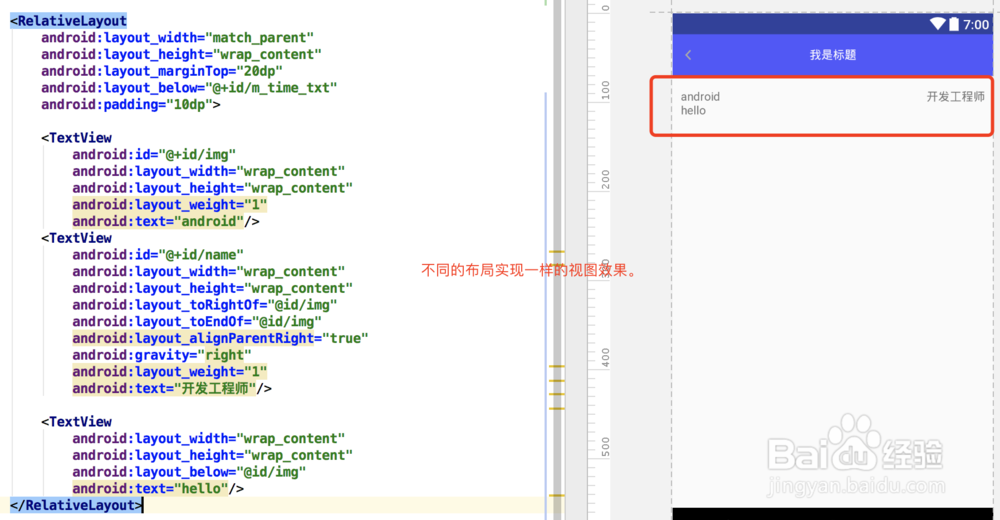Tap the back arrow in preview toolbar

click(688, 55)
